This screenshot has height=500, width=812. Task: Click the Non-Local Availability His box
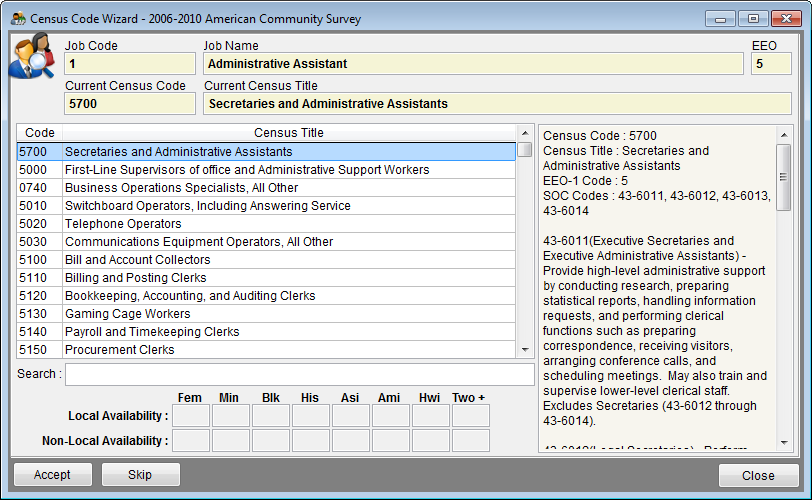pos(311,440)
